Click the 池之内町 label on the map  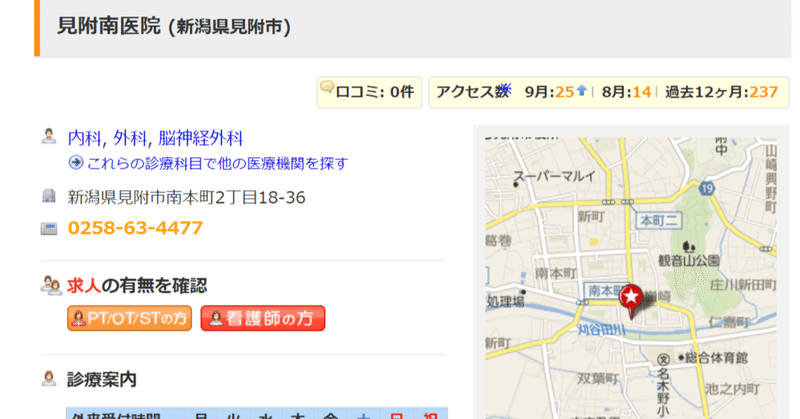coord(733,389)
